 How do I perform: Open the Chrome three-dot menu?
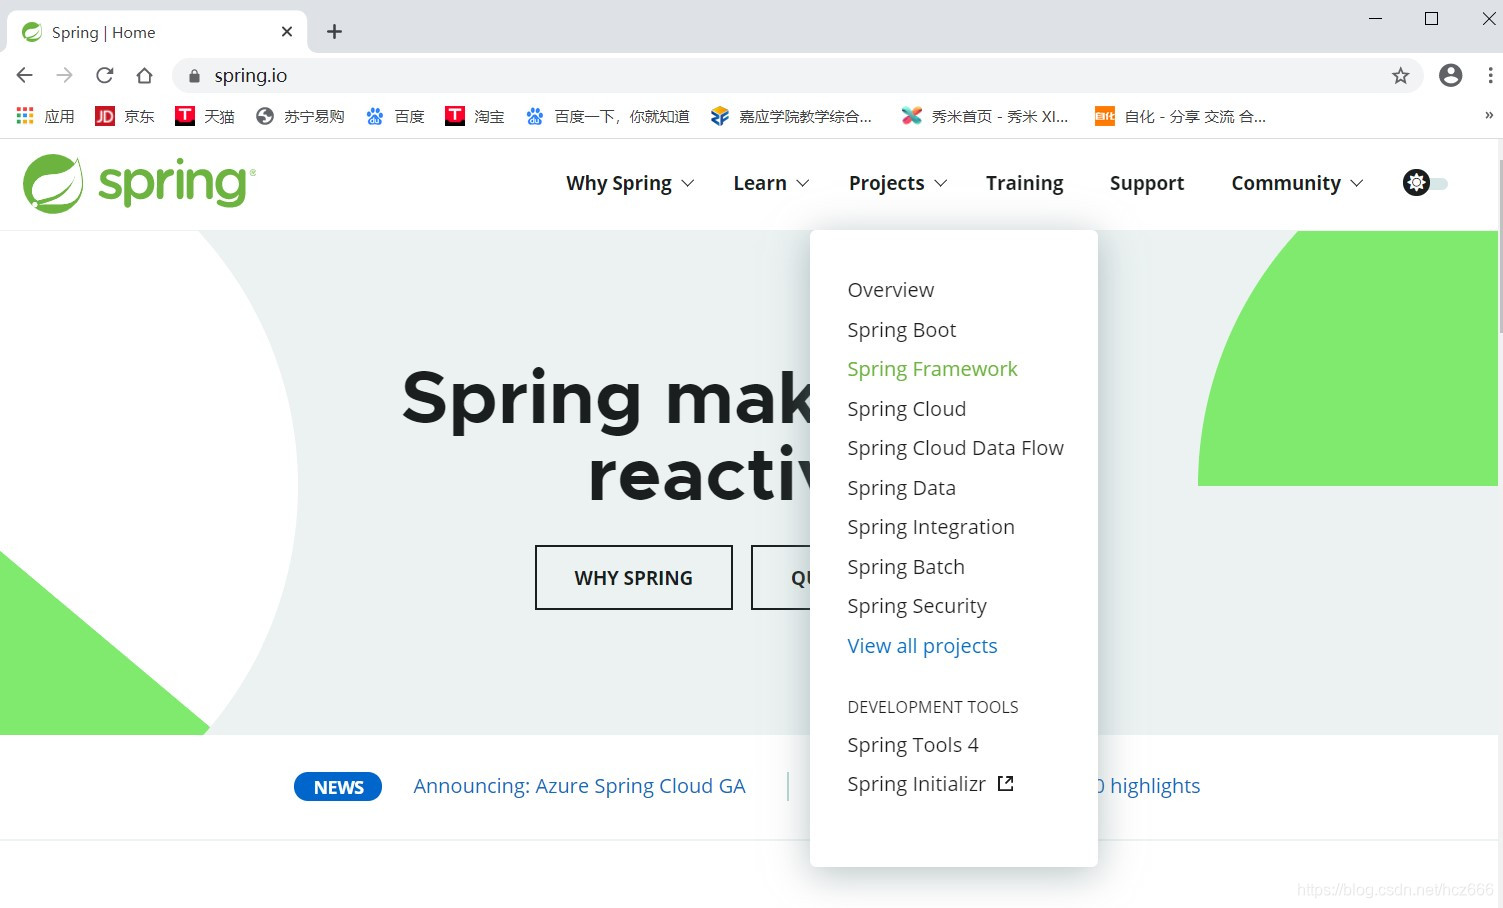point(1490,75)
